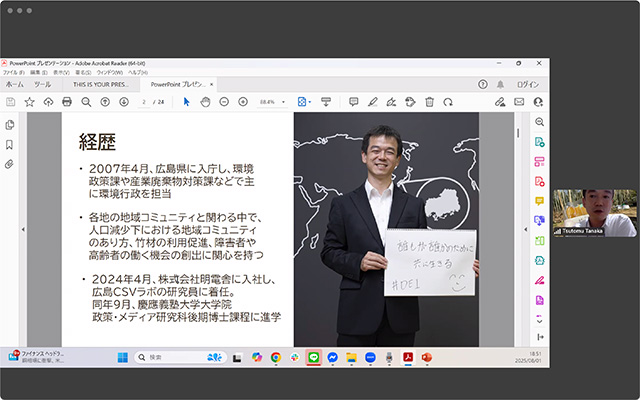This screenshot has height=400, width=640.
Task: Open the find text magnifier in toolbar
Action: 86,102
